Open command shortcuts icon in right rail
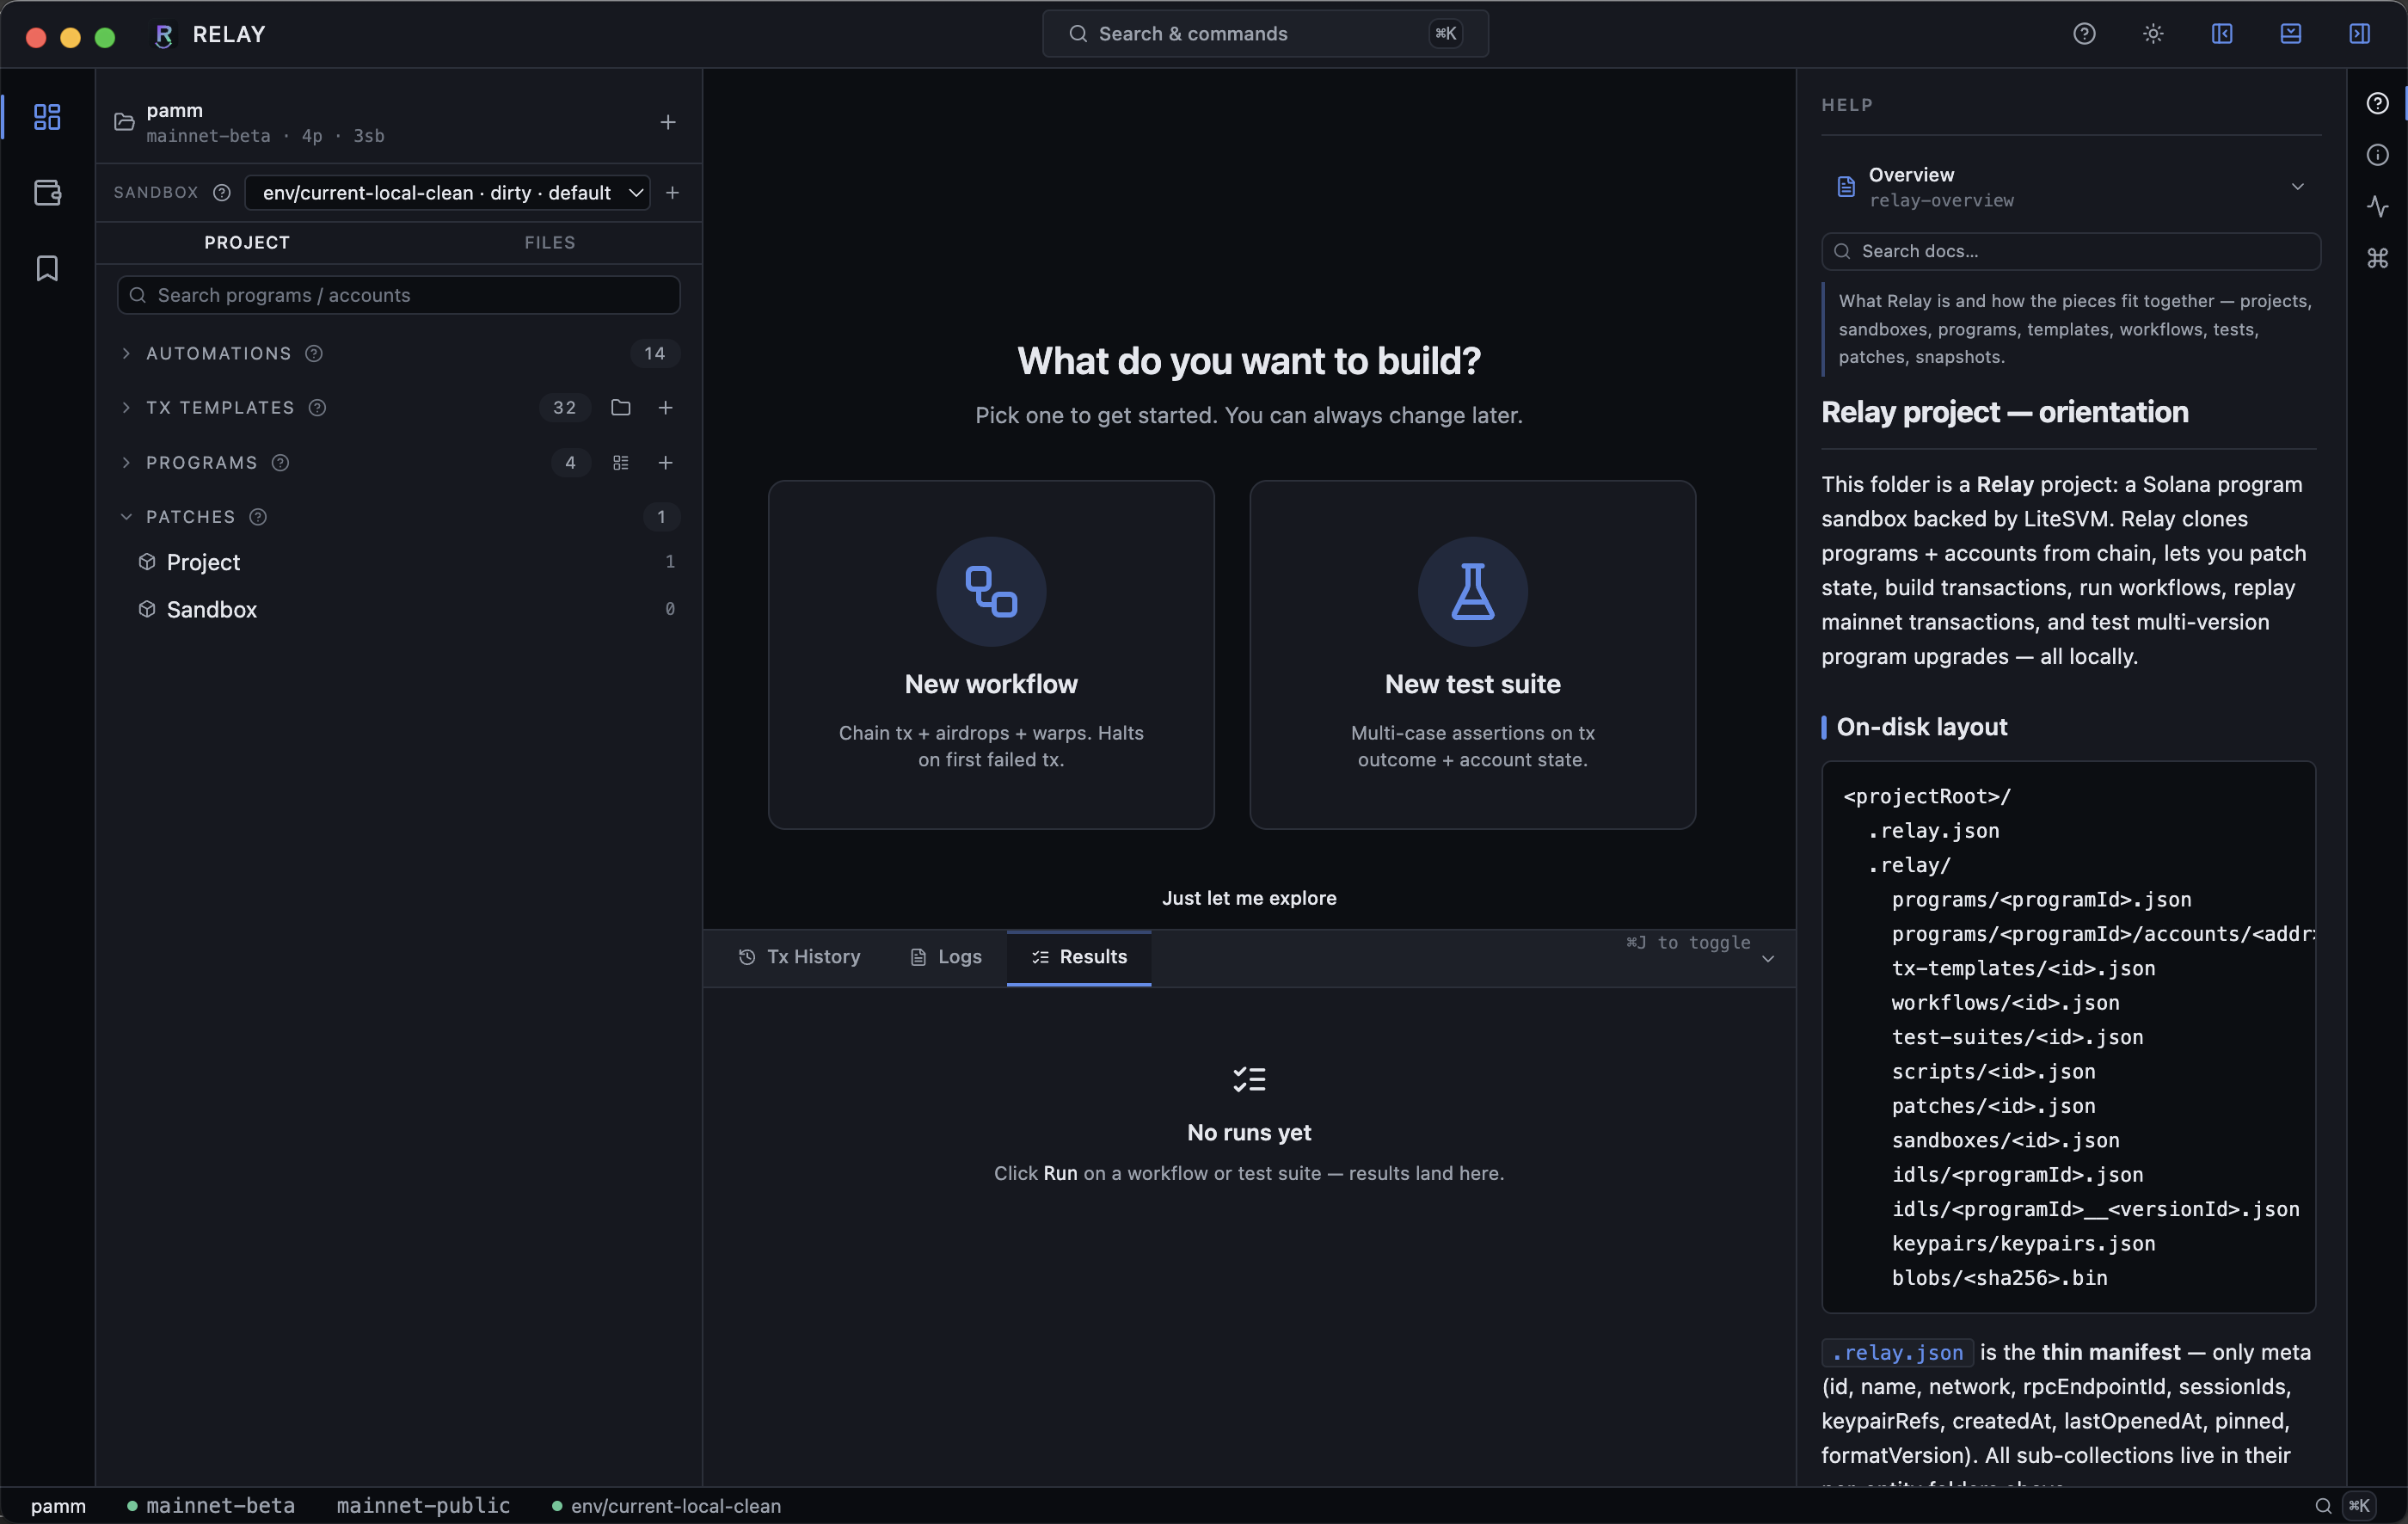Viewport: 2408px width, 1524px height. [2378, 258]
